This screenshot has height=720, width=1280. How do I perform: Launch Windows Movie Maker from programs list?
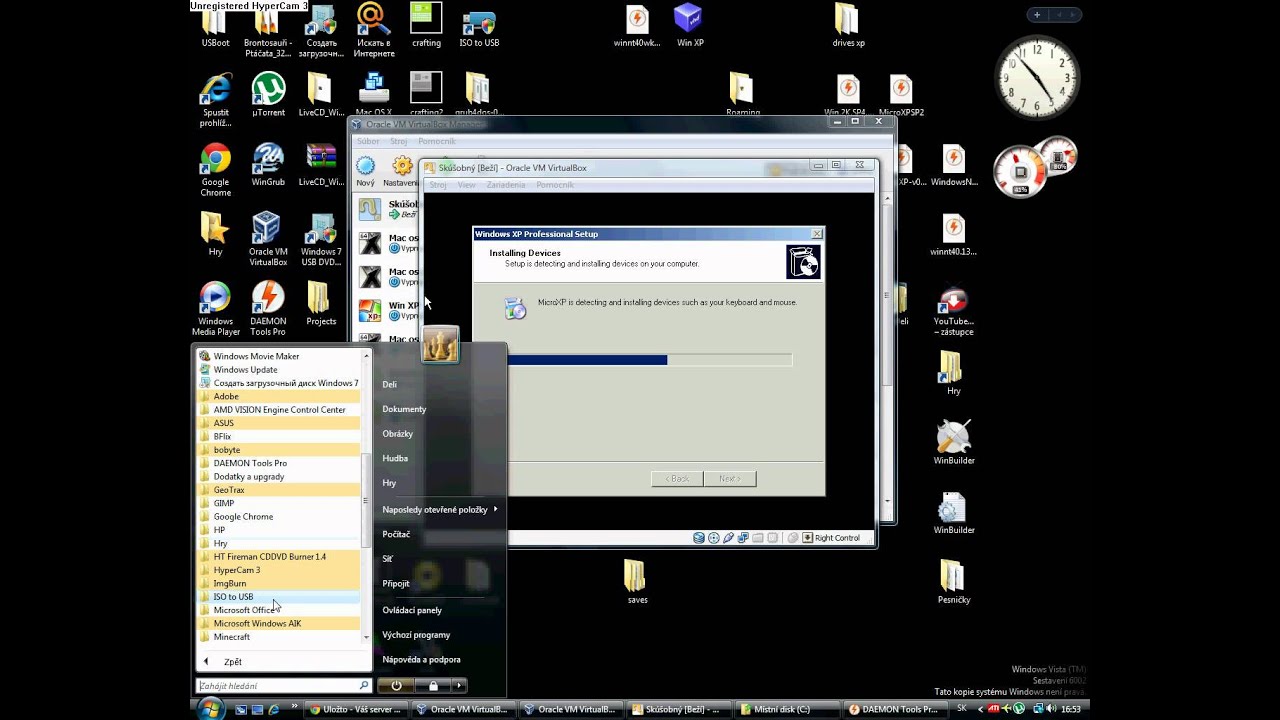tap(279, 356)
